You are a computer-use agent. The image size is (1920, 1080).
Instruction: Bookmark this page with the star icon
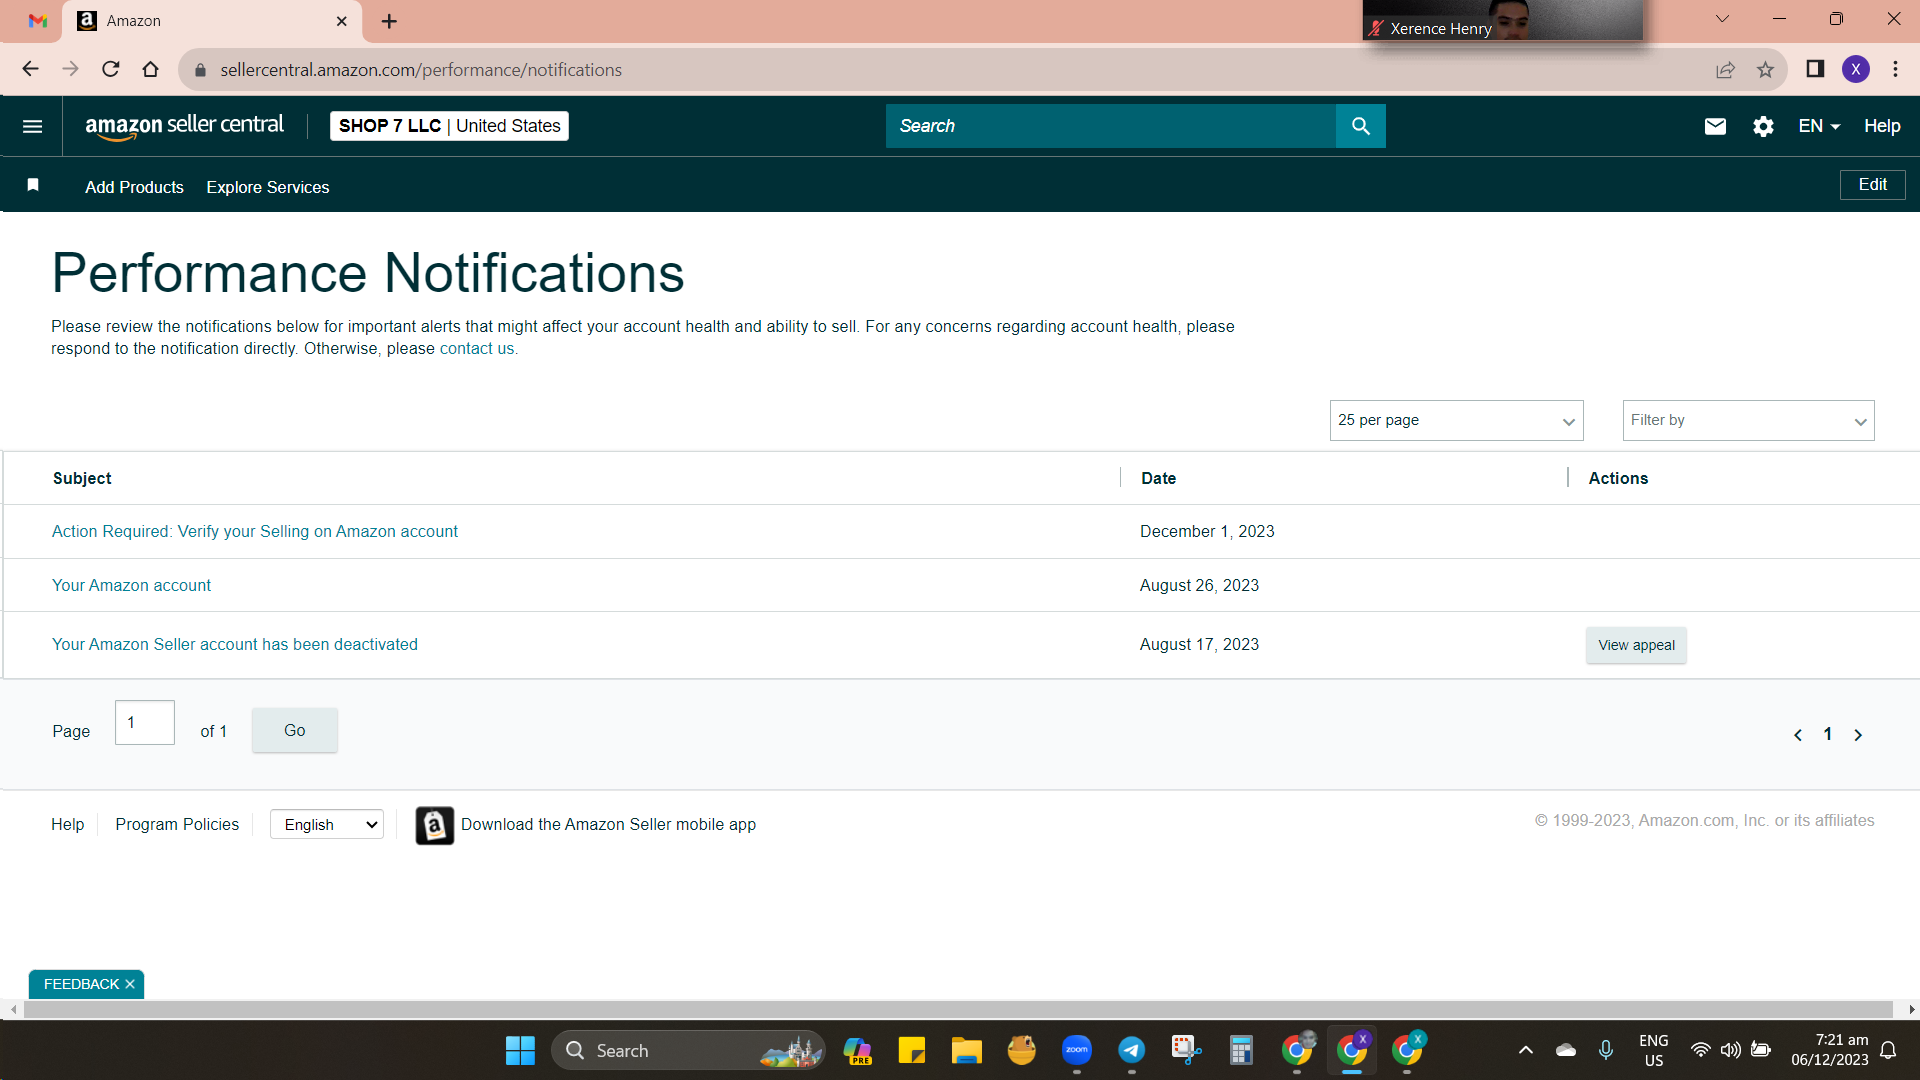(x=1765, y=69)
